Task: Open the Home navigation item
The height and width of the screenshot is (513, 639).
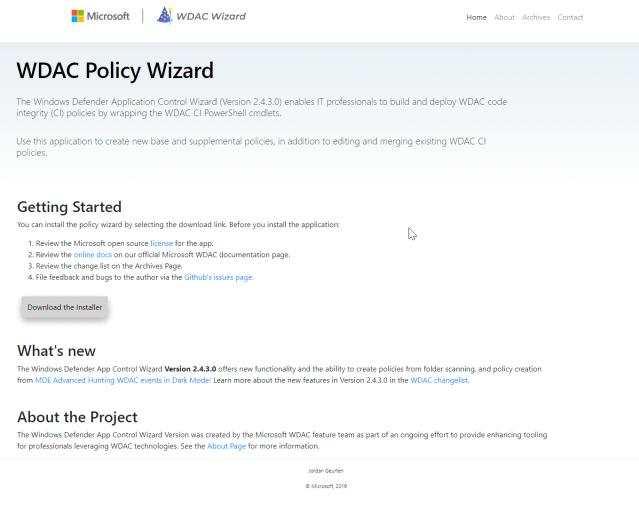Action: pos(476,17)
